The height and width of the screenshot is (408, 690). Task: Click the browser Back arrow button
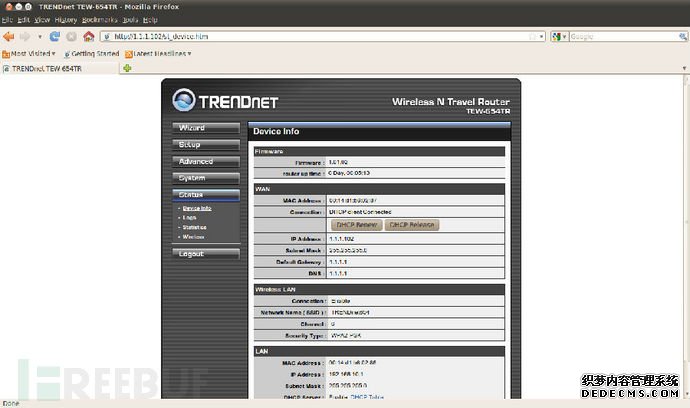coord(8,37)
